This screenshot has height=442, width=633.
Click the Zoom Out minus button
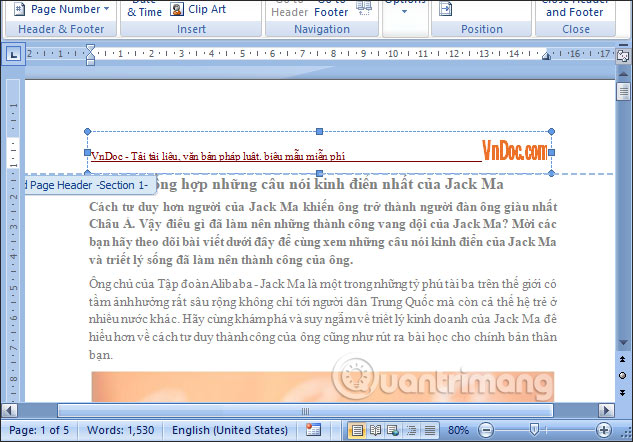486,430
